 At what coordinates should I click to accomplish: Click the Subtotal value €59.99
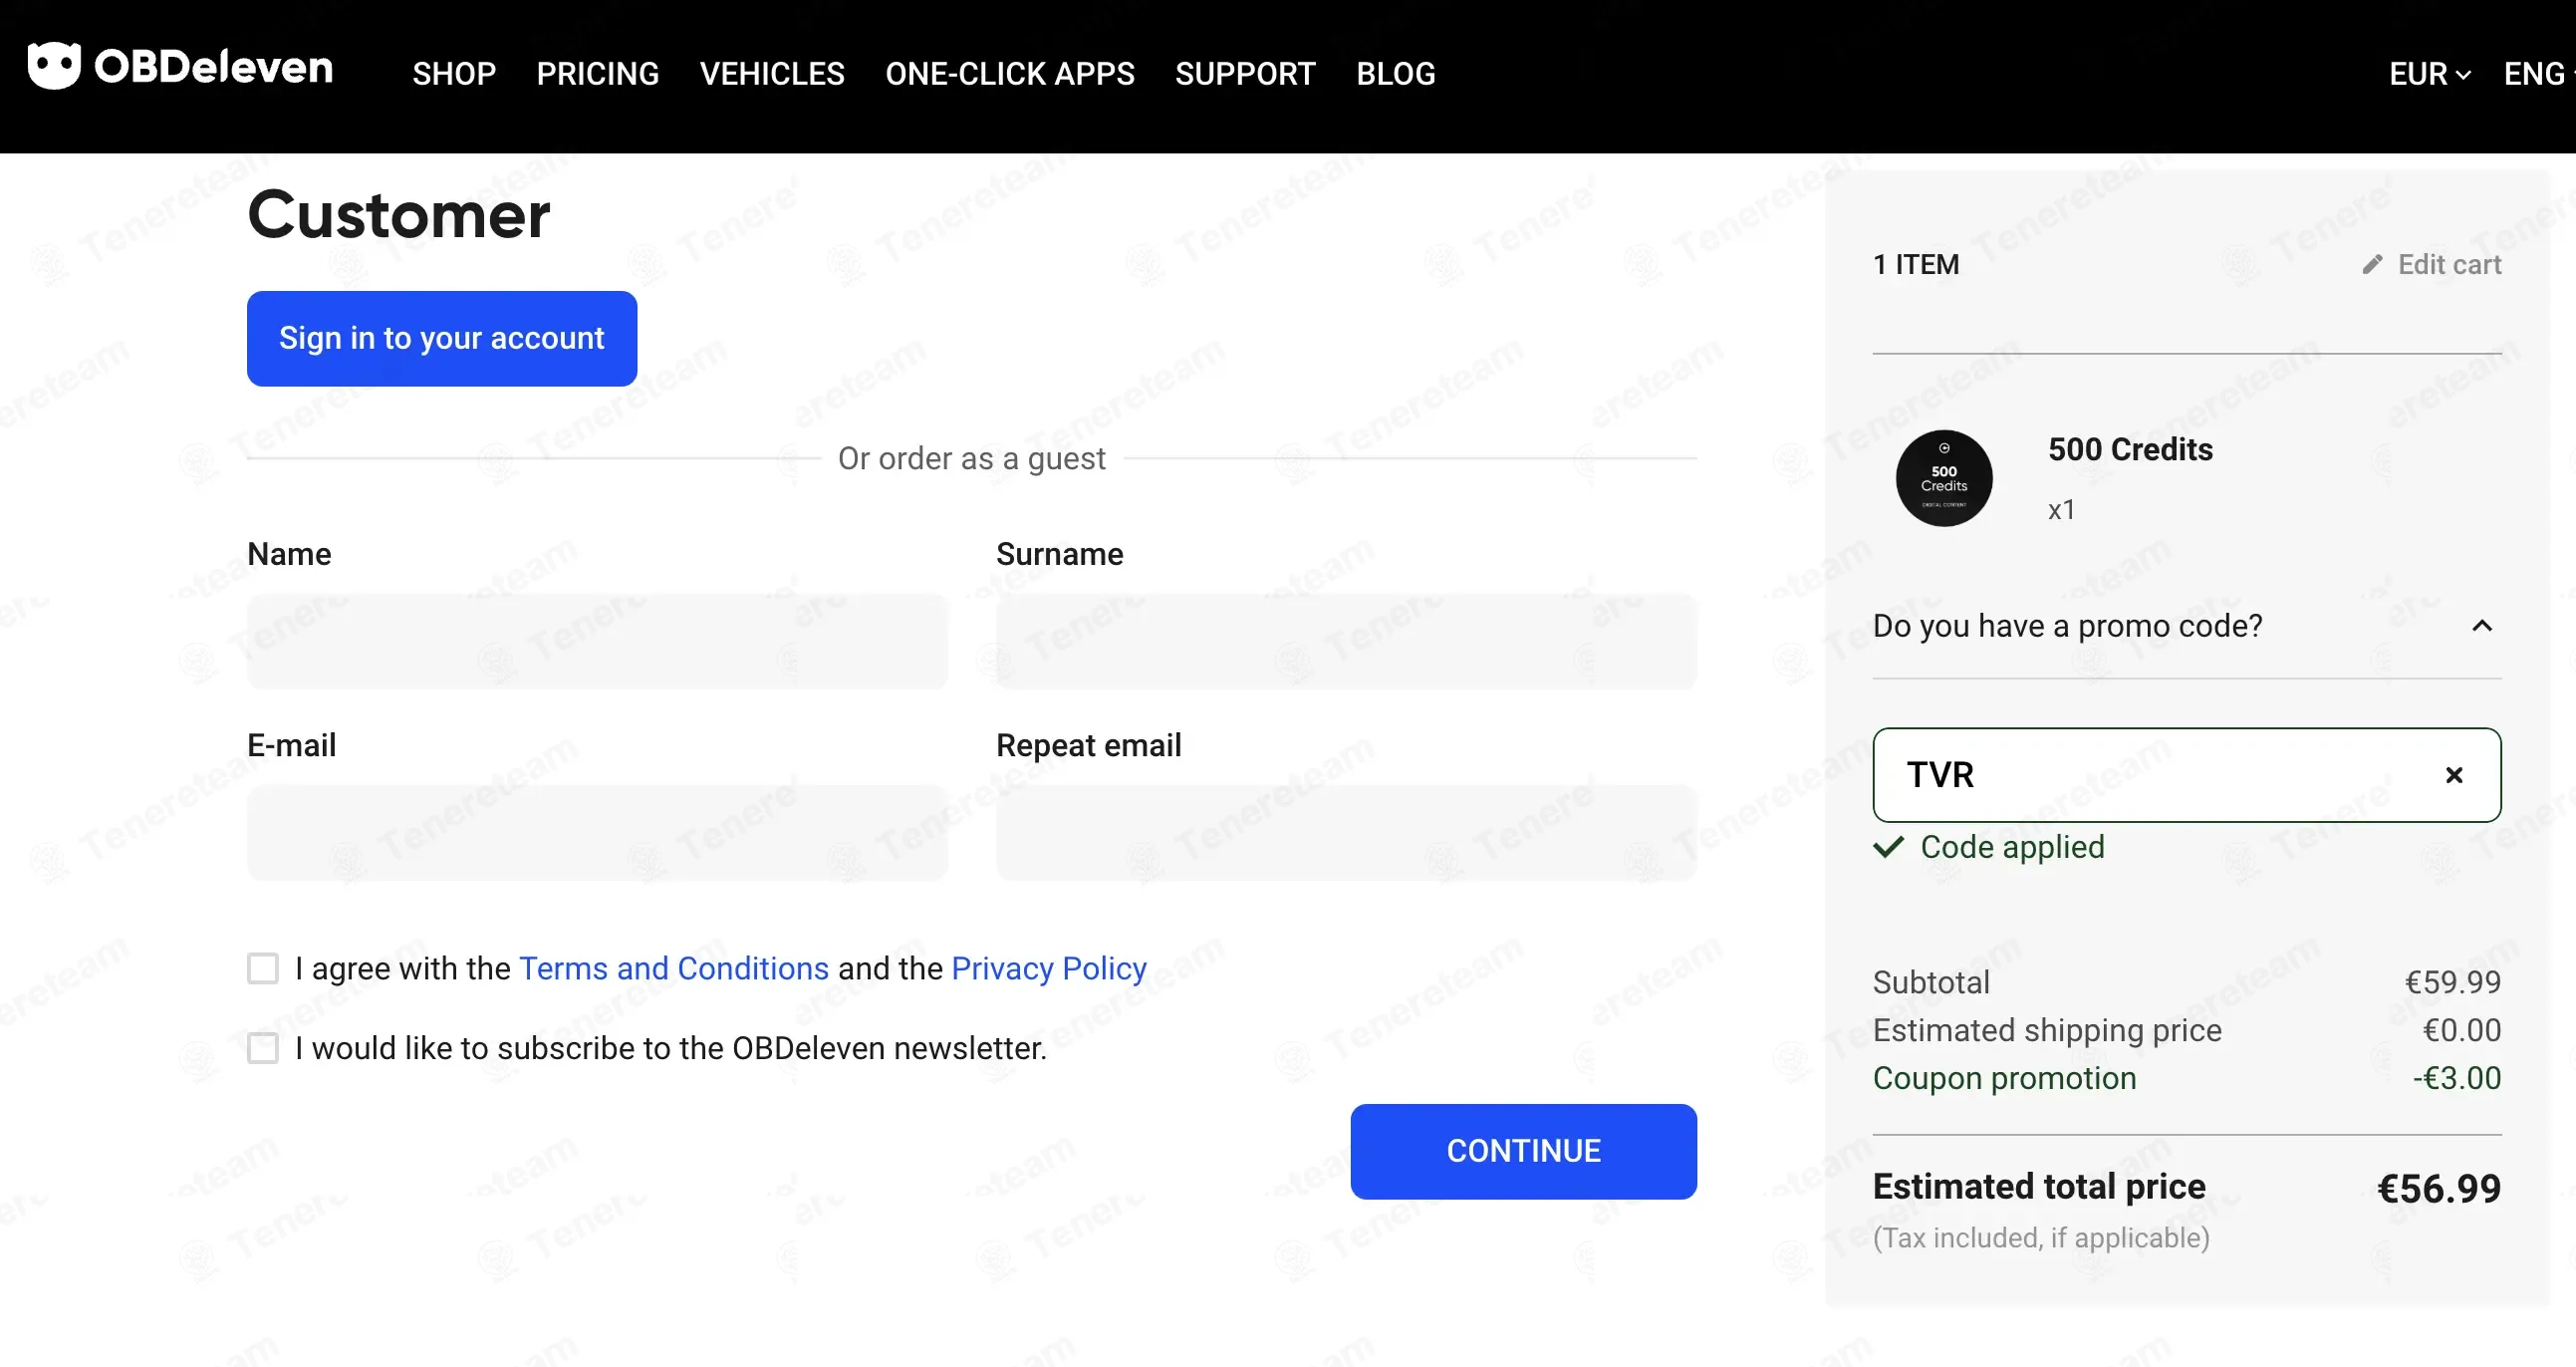click(x=2453, y=982)
